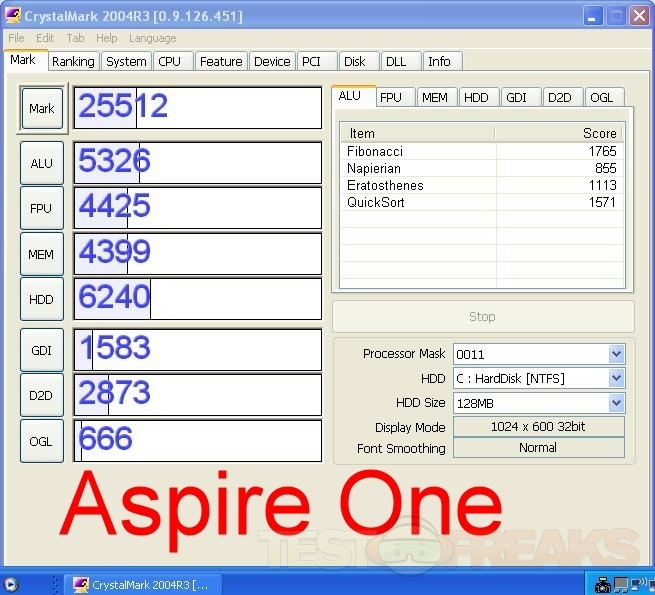Switch to the System tab
Viewport: 655px width, 595px height.
[x=126, y=61]
